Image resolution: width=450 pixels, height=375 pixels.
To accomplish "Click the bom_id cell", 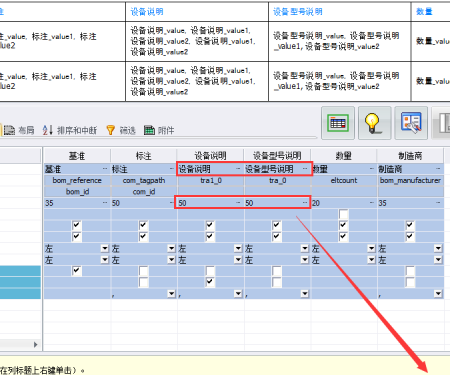I will (x=77, y=192).
